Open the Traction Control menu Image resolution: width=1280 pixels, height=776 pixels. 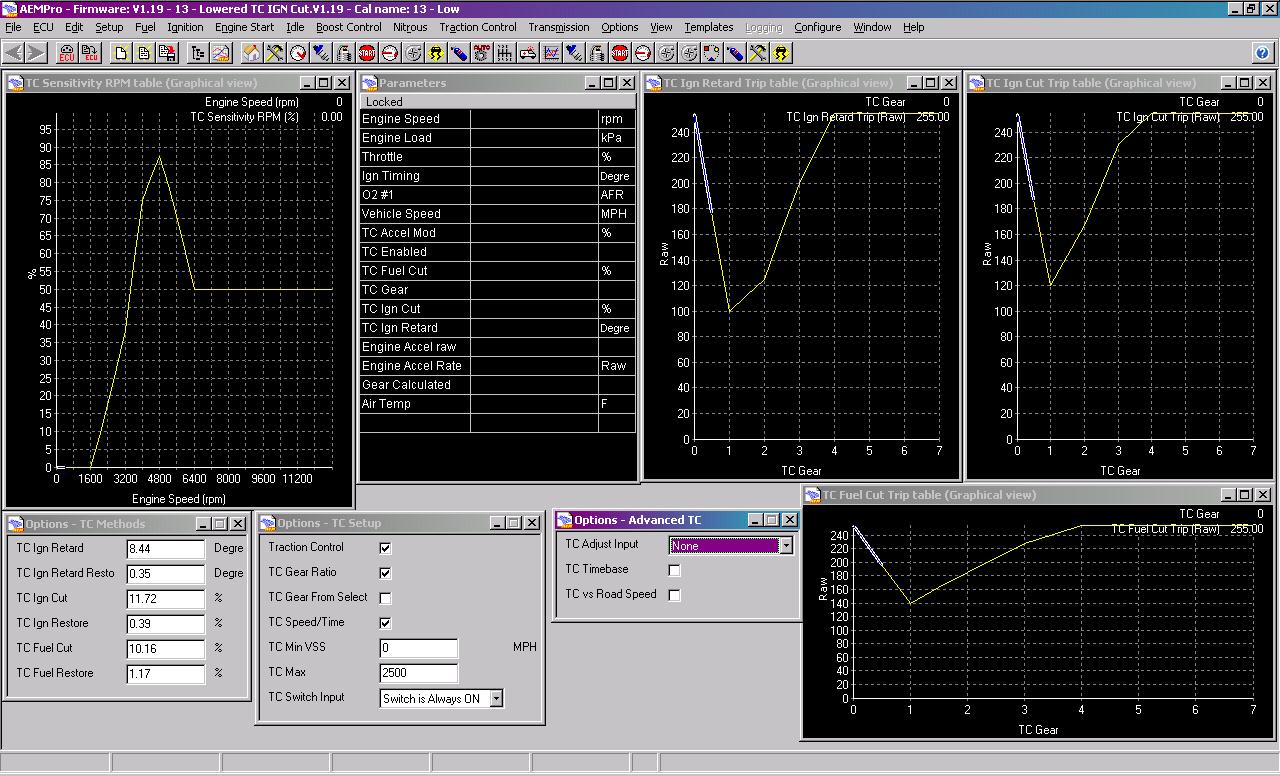[x=478, y=27]
